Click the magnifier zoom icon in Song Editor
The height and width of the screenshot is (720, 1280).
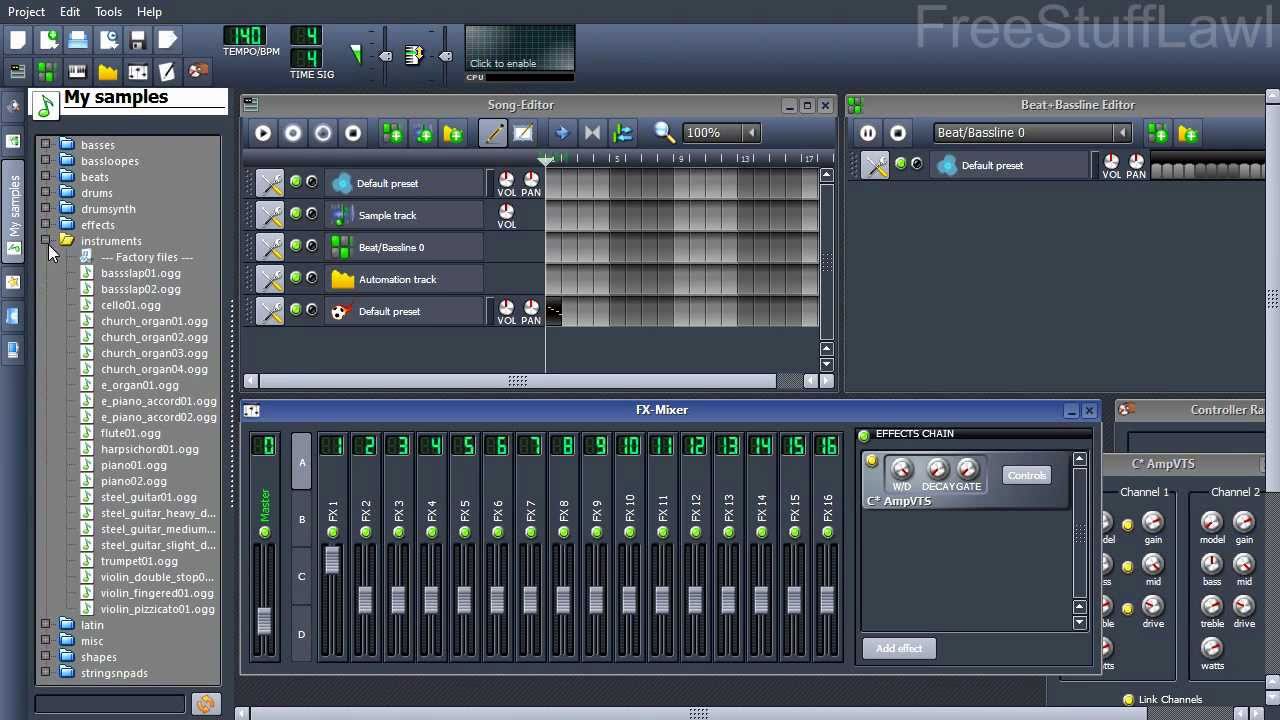662,132
